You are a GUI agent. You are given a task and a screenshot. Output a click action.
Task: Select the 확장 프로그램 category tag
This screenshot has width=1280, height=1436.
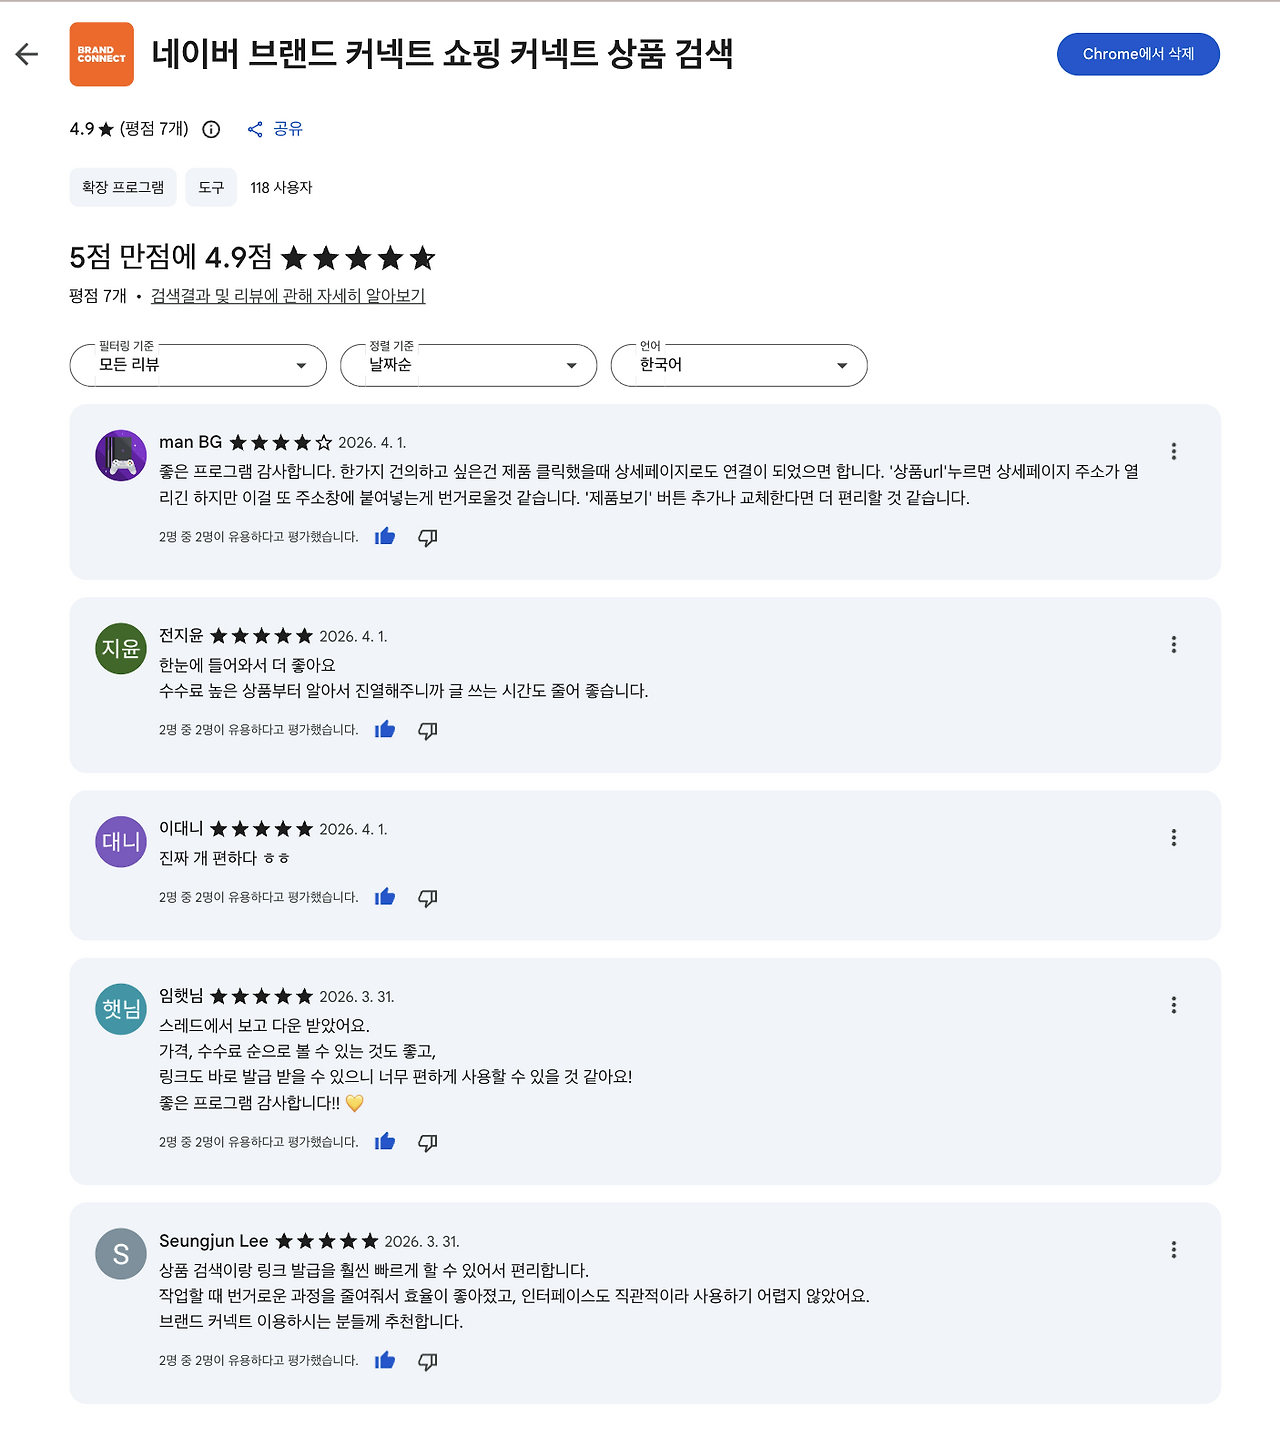coord(122,187)
